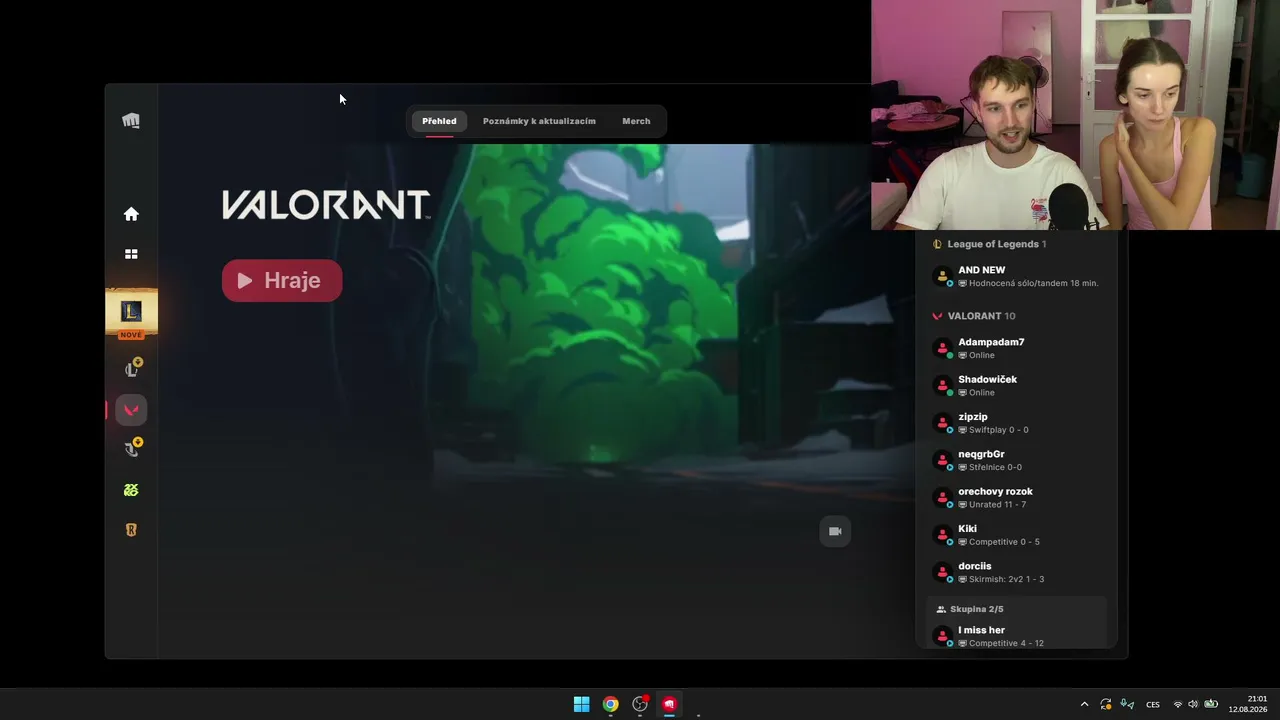Image resolution: width=1280 pixels, height=720 pixels.
Task: Select the VALORANT game icon in sidebar
Action: pos(131,410)
